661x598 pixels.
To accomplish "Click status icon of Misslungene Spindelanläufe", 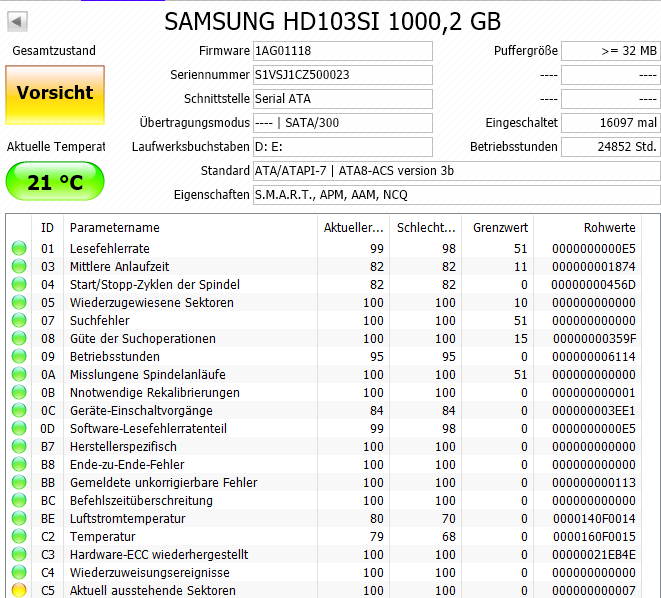I will (x=19, y=374).
